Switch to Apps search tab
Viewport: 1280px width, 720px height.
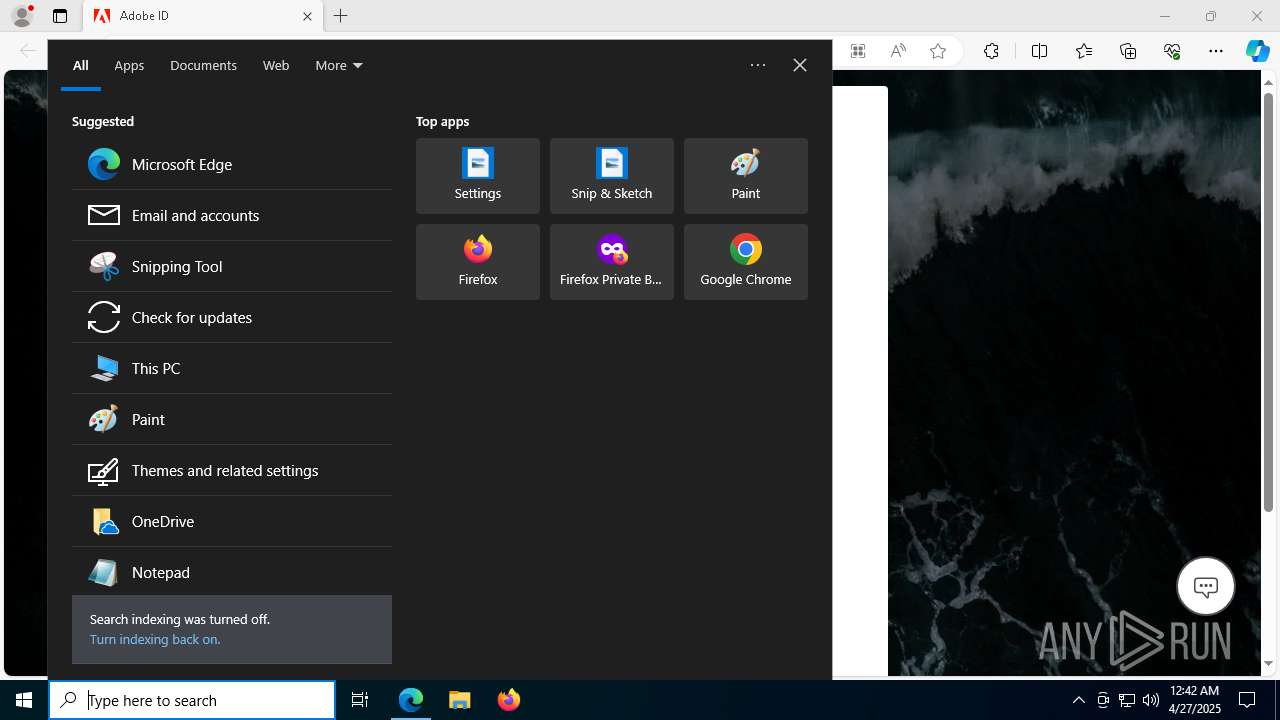pyautogui.click(x=129, y=66)
